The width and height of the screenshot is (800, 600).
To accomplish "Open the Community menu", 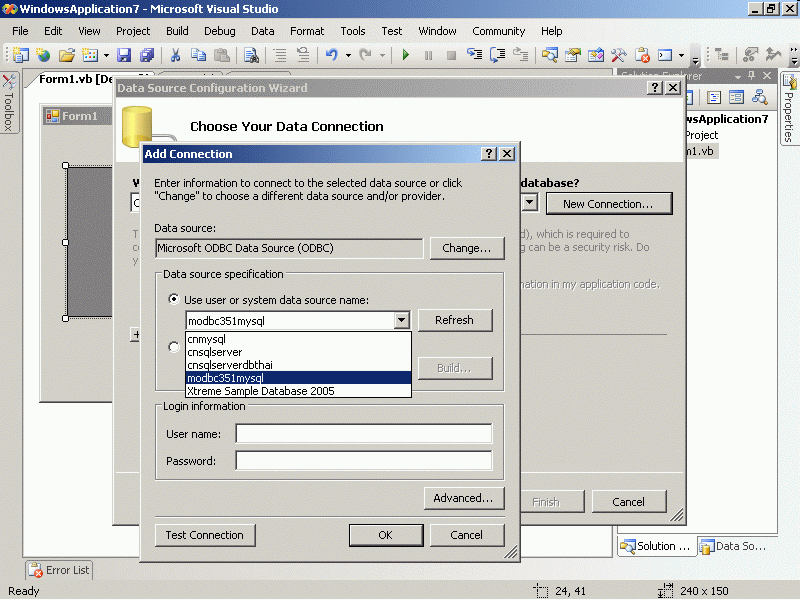I will [x=498, y=31].
